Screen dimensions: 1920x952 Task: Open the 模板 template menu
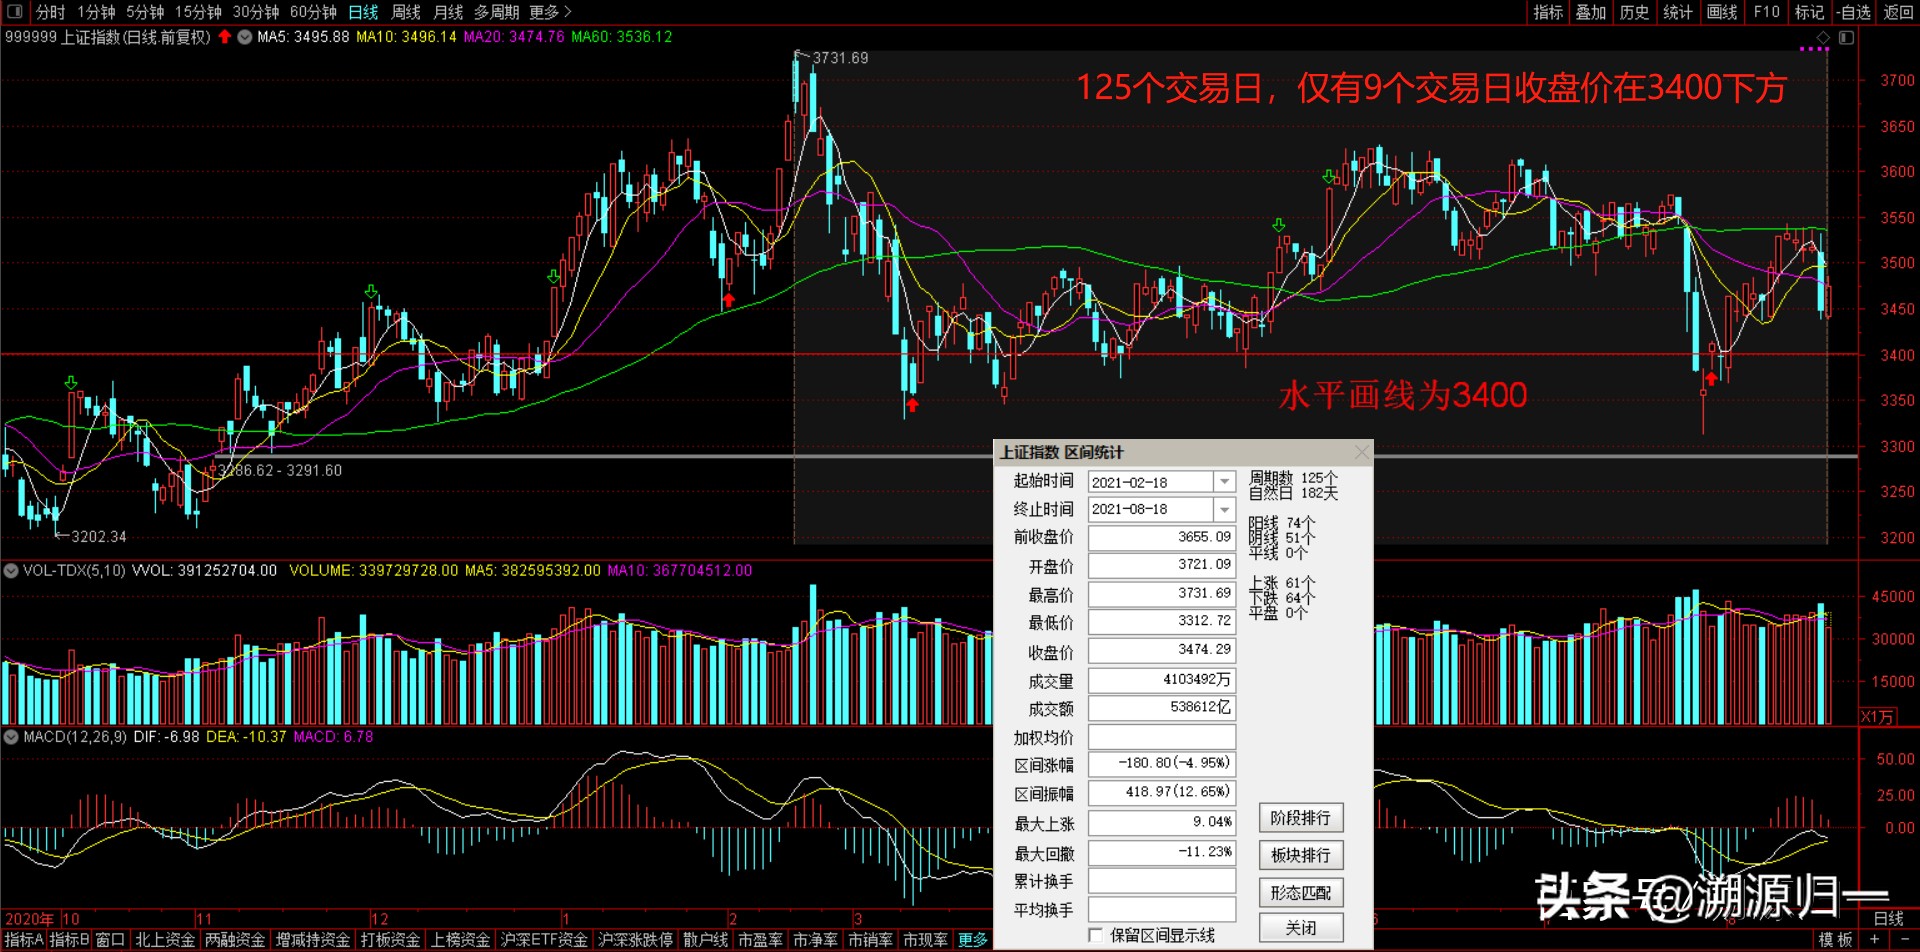click(1835, 940)
